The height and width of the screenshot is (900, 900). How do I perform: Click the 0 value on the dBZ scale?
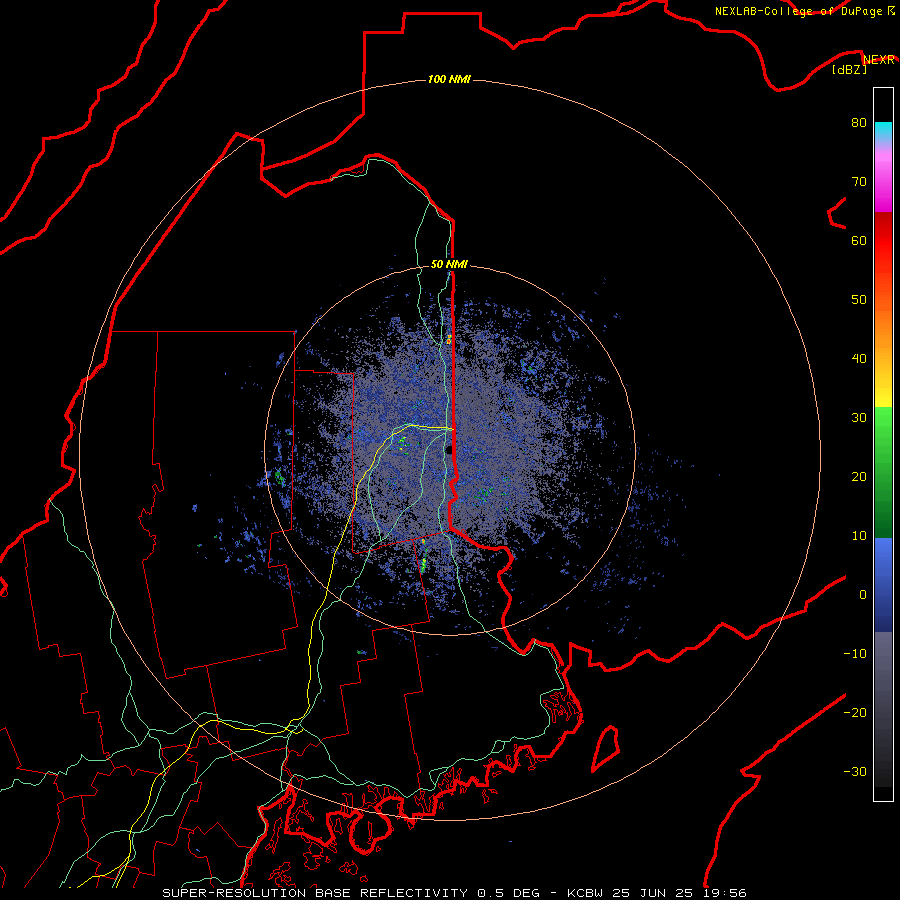click(862, 595)
